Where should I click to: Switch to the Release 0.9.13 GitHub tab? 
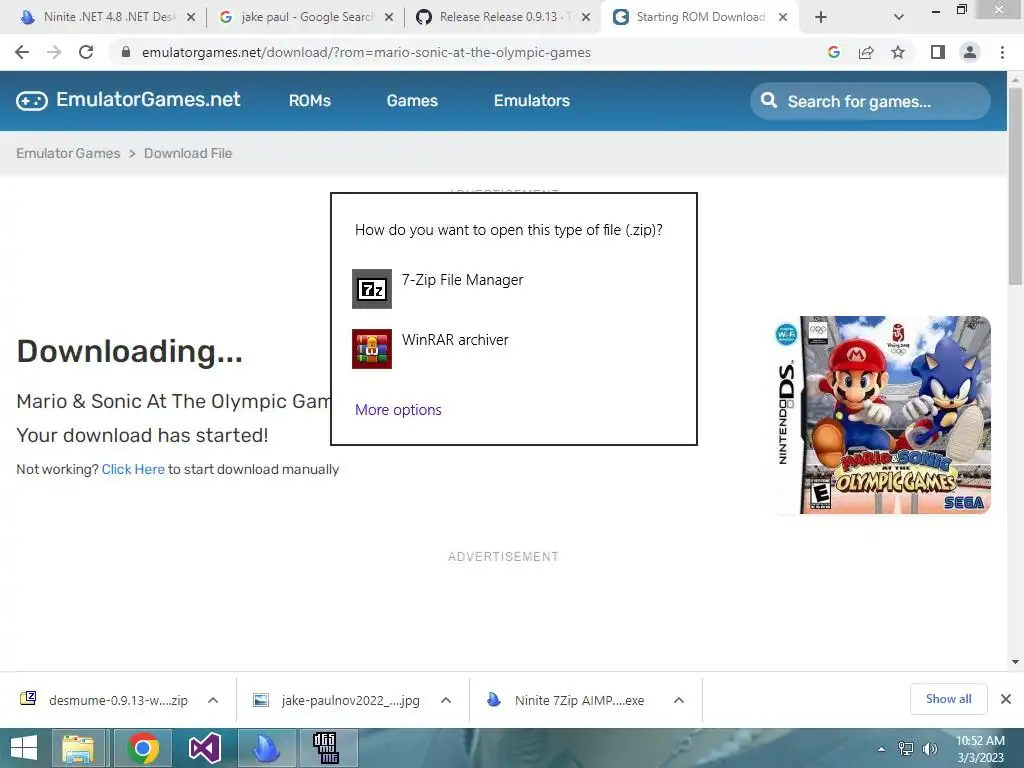(502, 17)
